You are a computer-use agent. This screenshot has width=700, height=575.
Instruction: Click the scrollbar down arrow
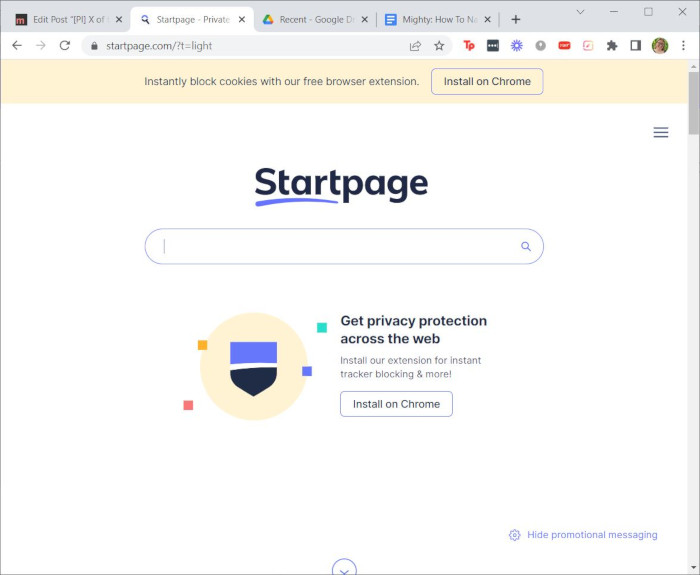tap(693, 568)
